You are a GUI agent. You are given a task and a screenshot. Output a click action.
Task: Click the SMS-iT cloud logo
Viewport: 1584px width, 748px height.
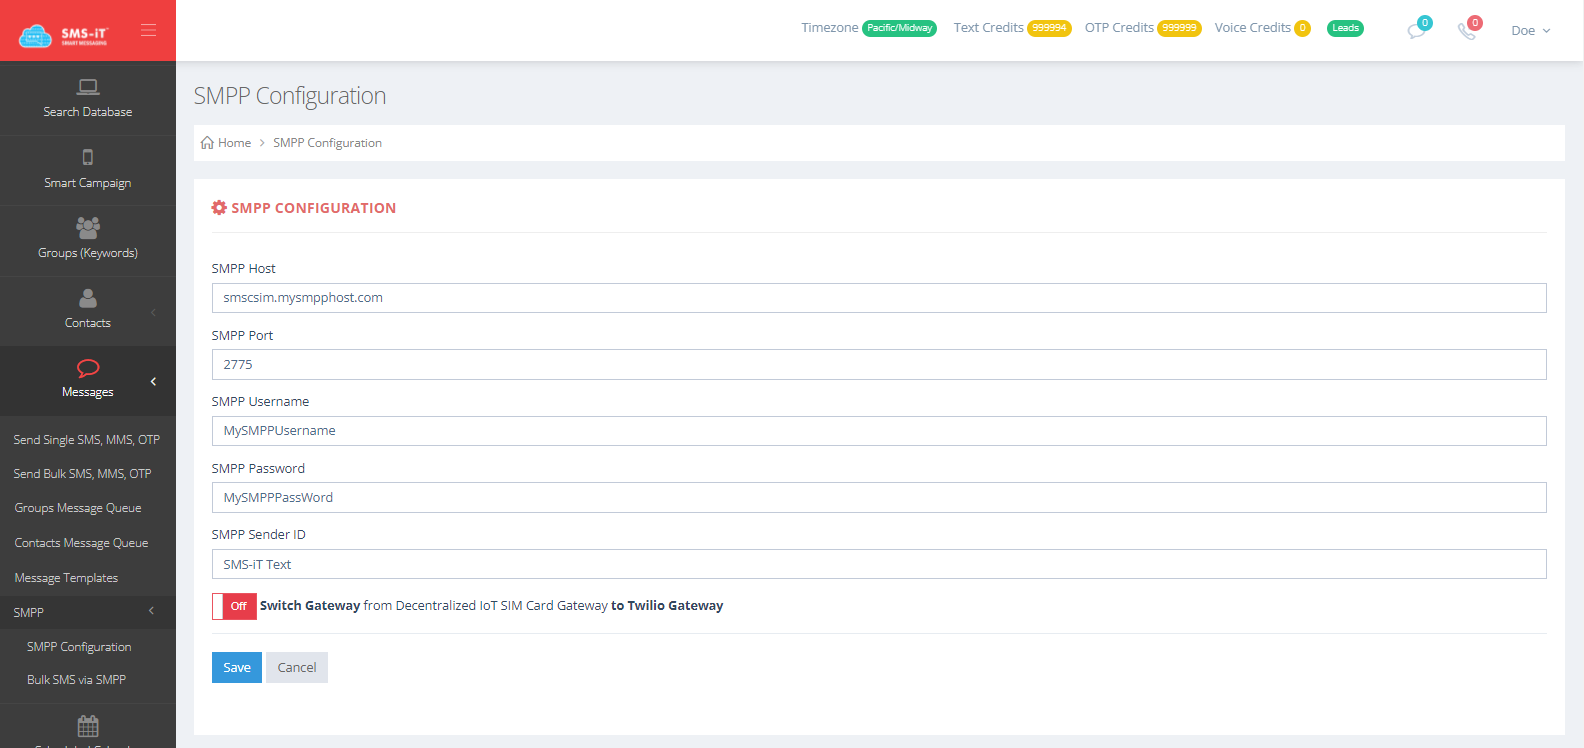pyautogui.click(x=63, y=35)
